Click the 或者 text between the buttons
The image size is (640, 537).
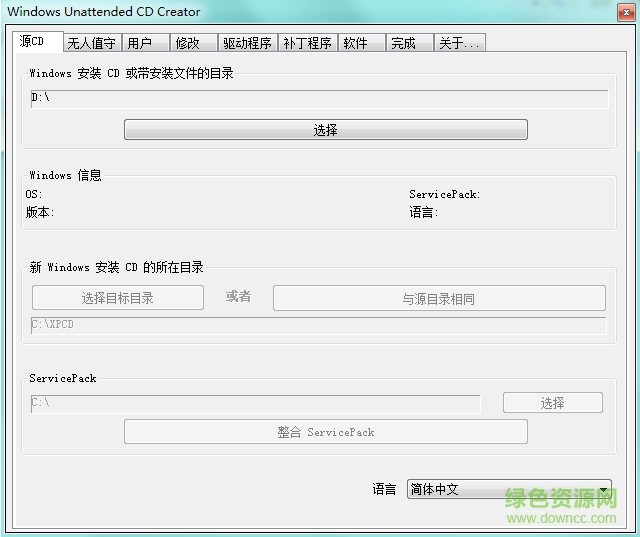tap(238, 297)
